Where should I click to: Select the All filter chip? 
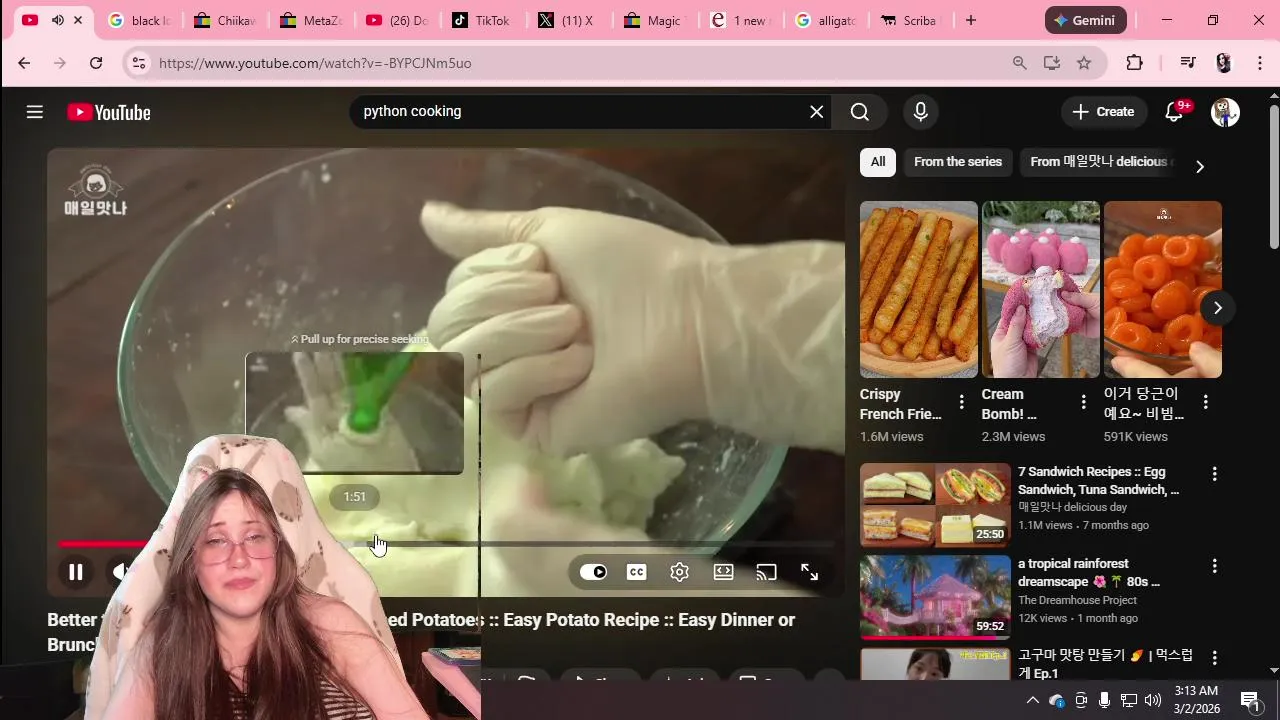pyautogui.click(x=878, y=162)
